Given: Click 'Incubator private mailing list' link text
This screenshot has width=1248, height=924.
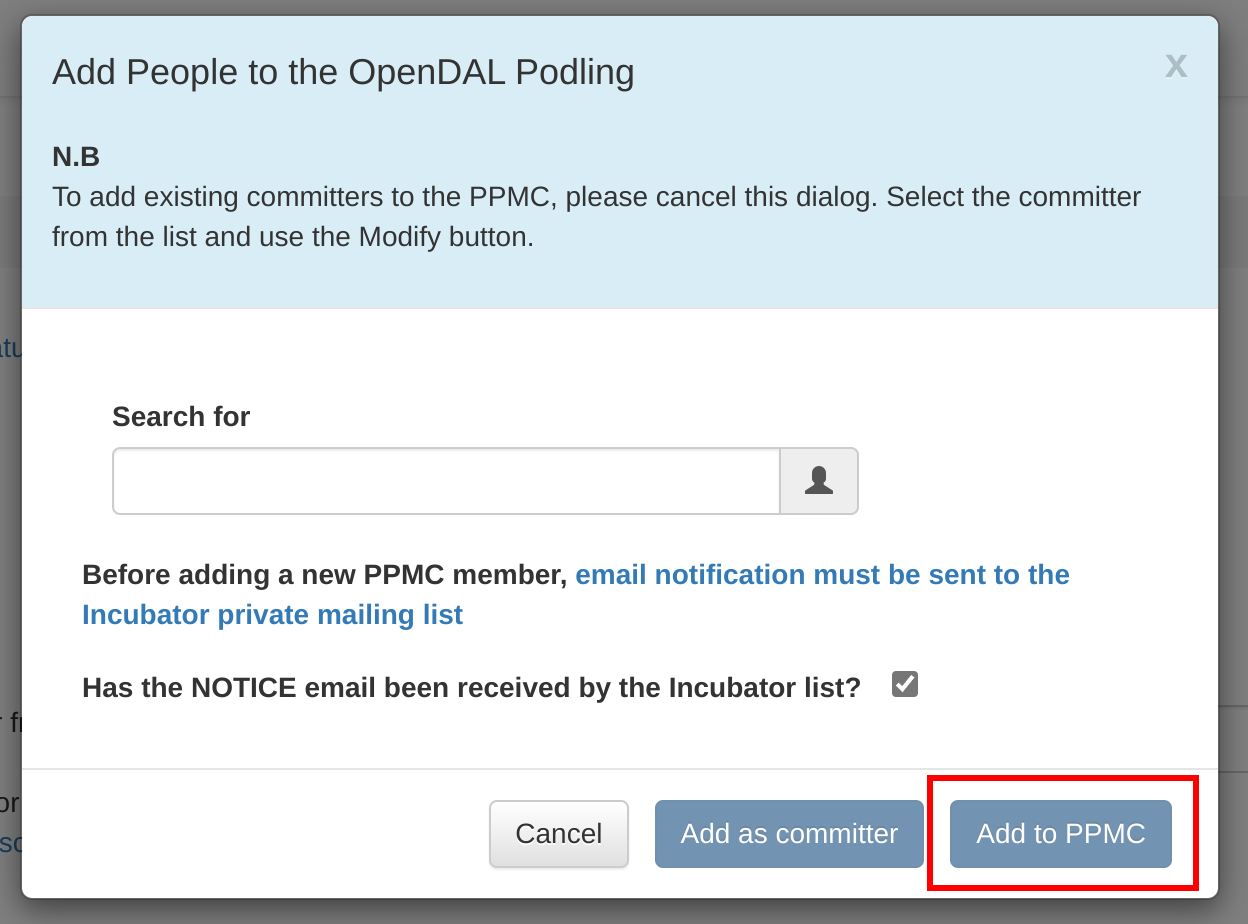Looking at the screenshot, I should click(x=272, y=615).
